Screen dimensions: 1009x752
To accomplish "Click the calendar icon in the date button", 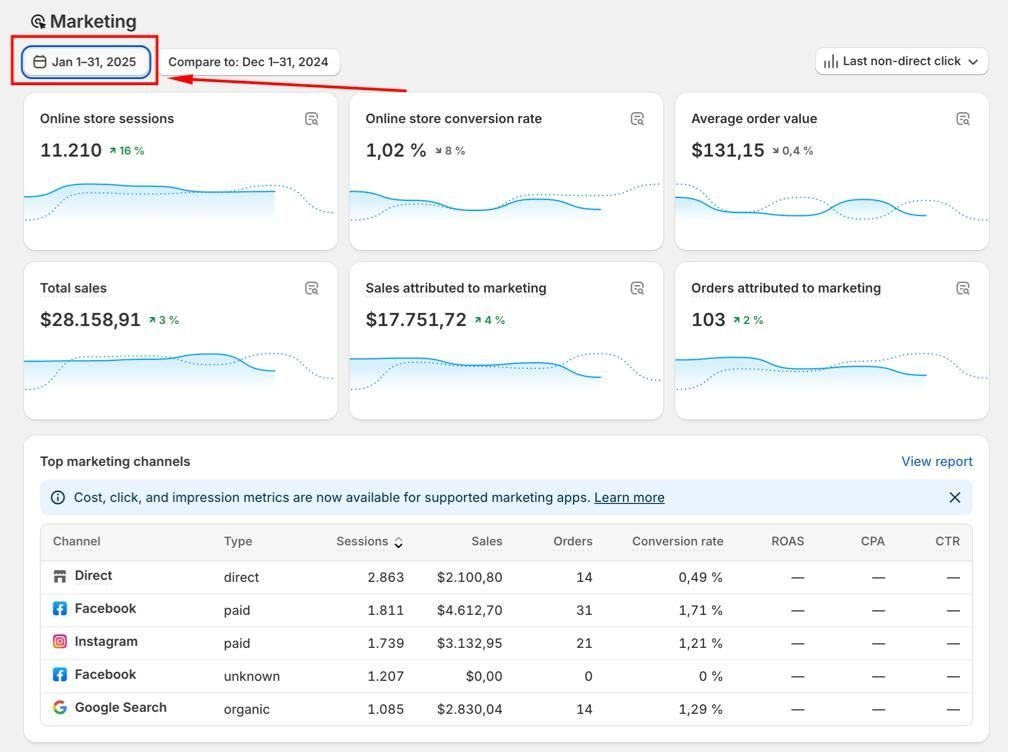I will click(x=40, y=62).
